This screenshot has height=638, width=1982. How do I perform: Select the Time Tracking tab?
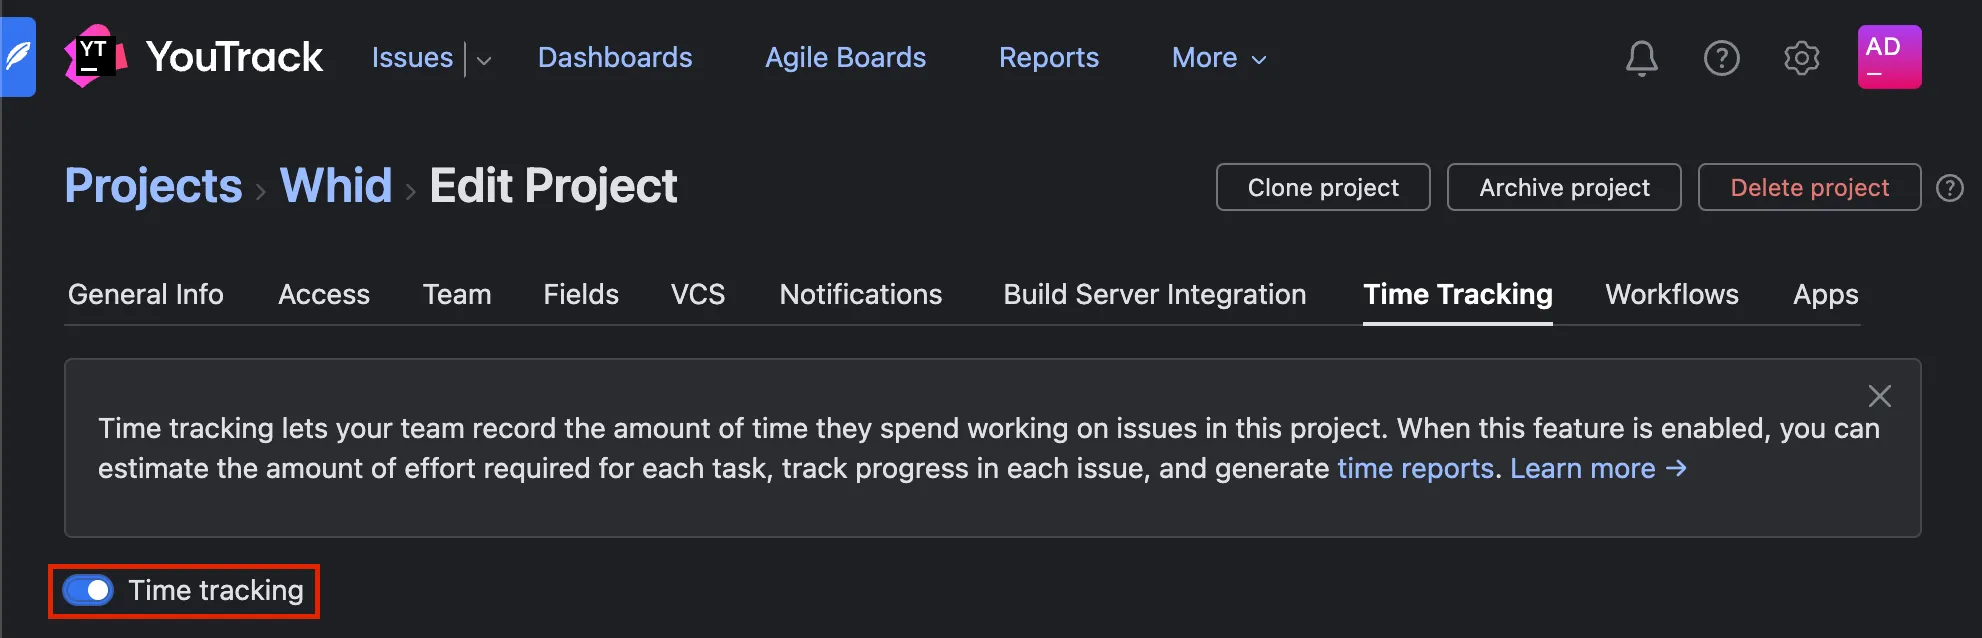click(x=1458, y=294)
